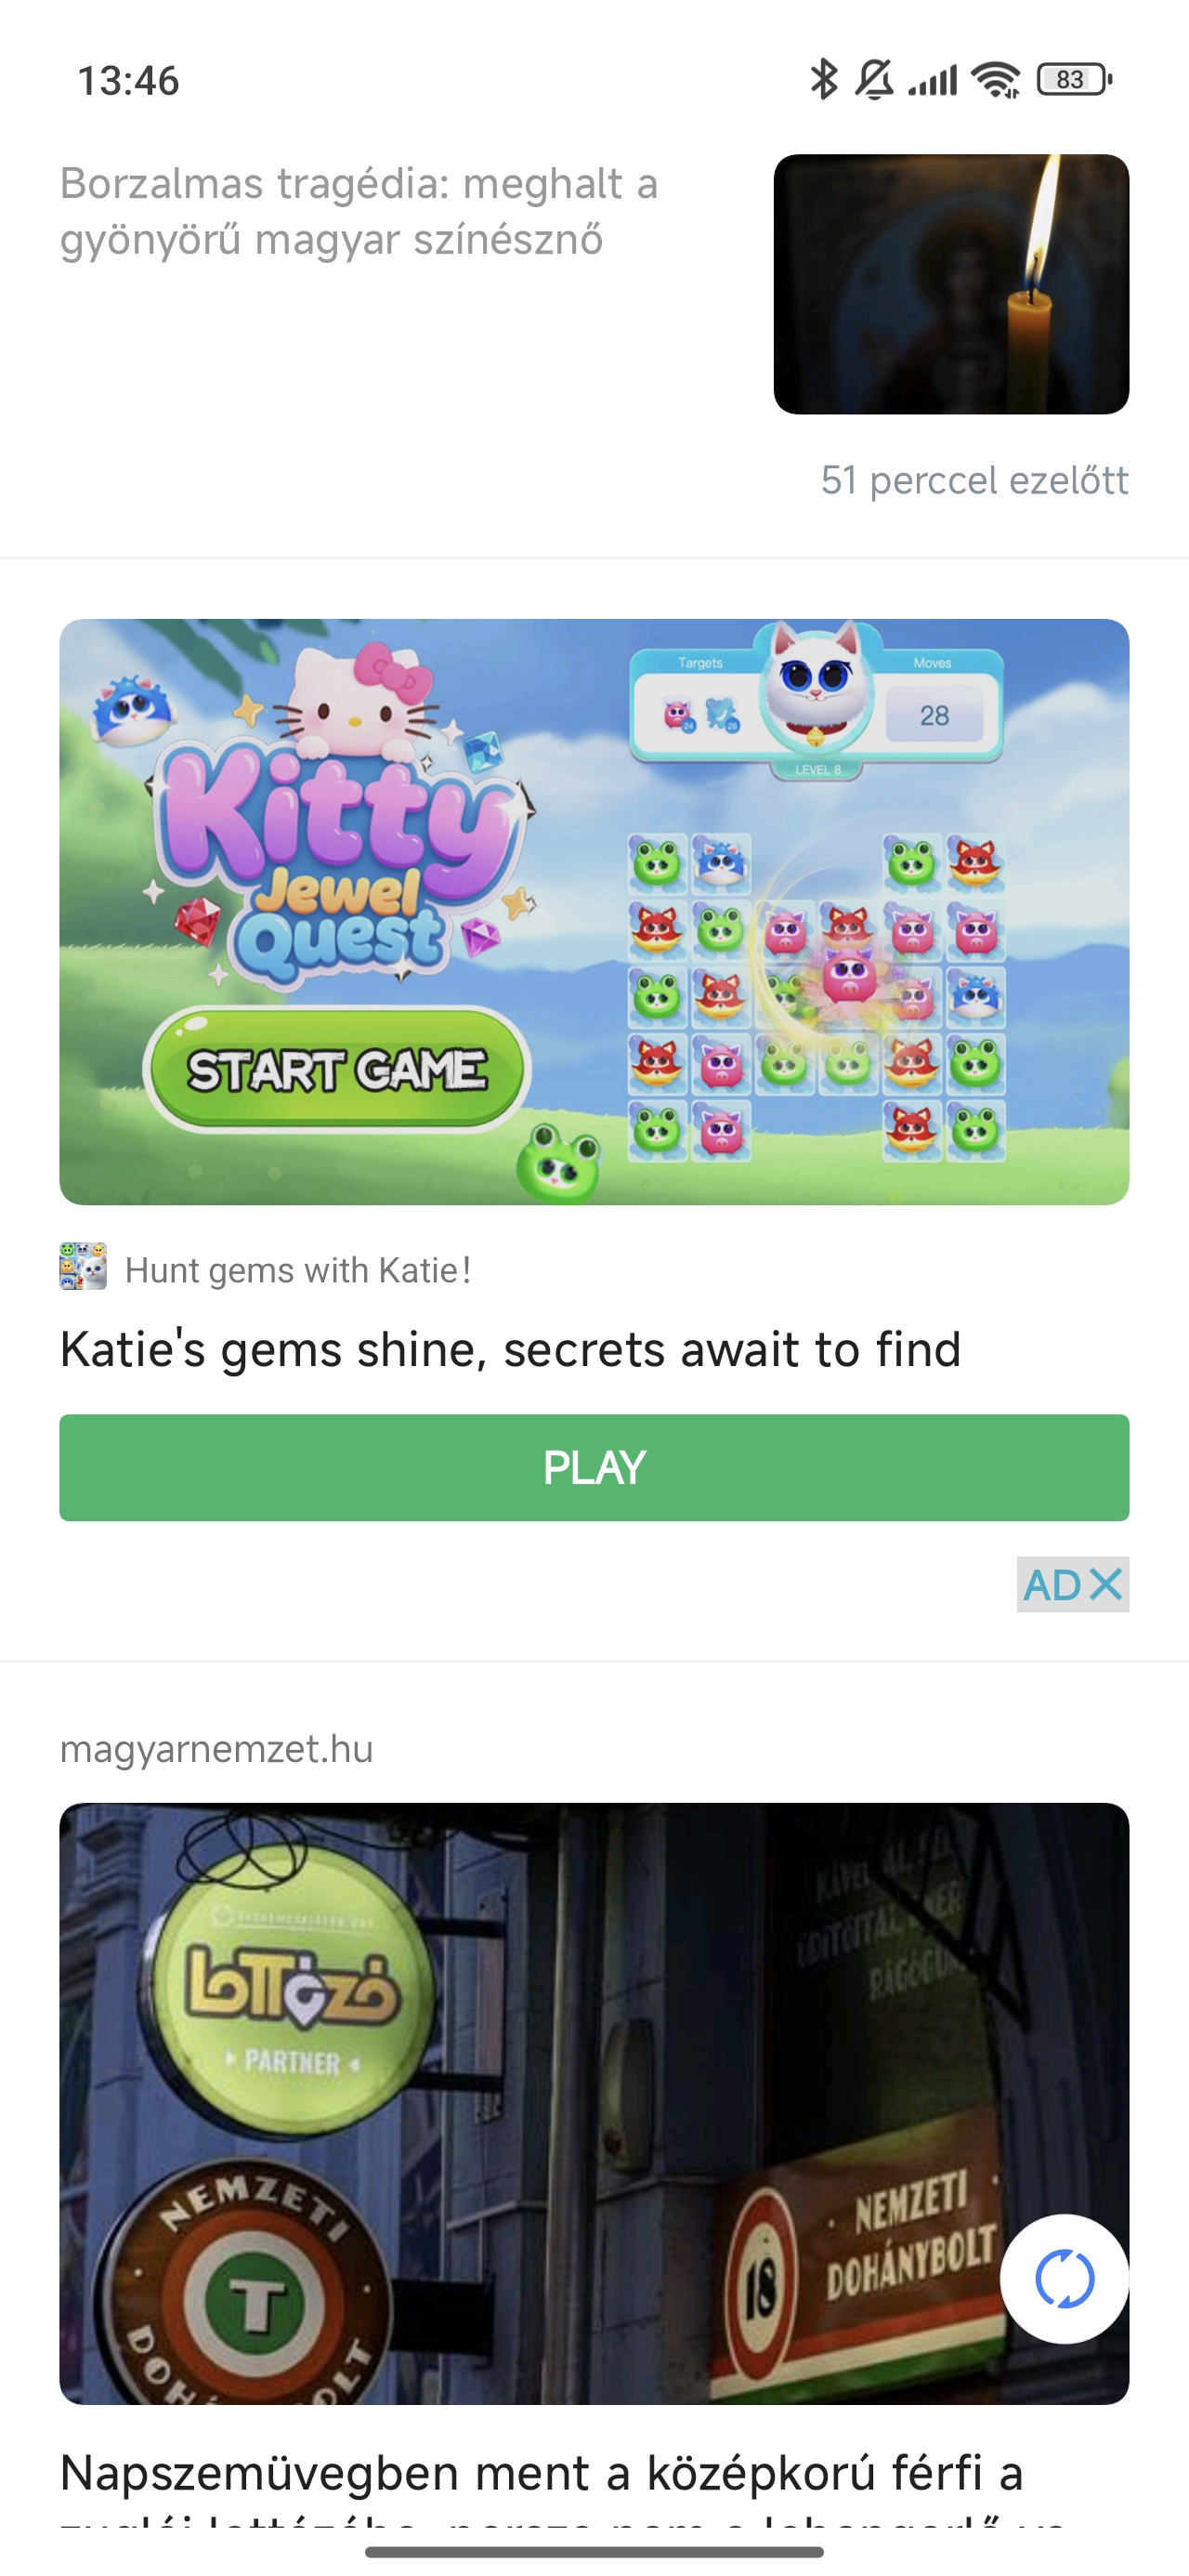Tap the blue circular refresh button

click(x=1064, y=2279)
